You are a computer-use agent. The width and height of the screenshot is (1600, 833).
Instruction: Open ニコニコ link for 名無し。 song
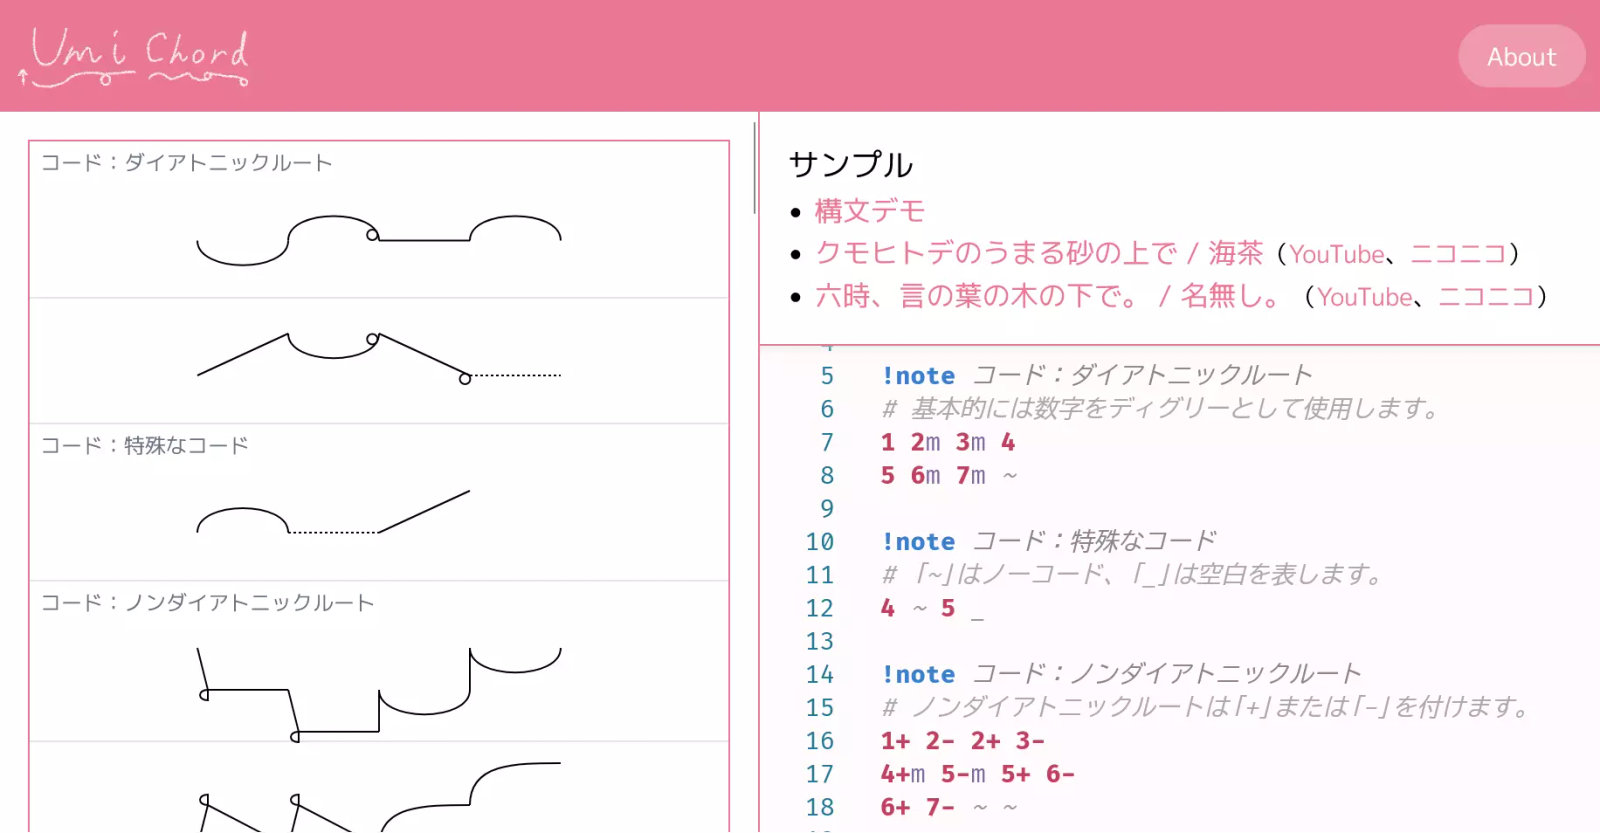coord(1485,298)
